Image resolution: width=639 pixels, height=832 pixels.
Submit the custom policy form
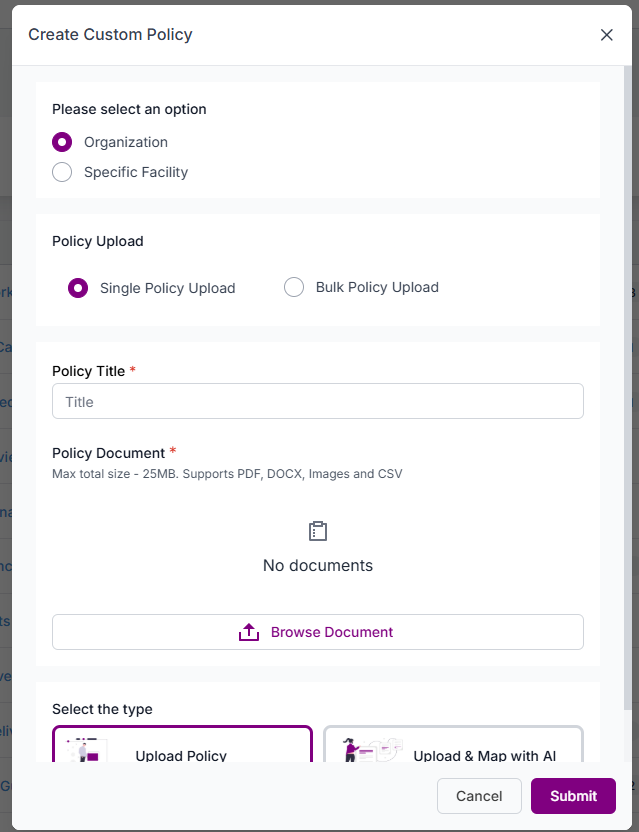tap(573, 796)
